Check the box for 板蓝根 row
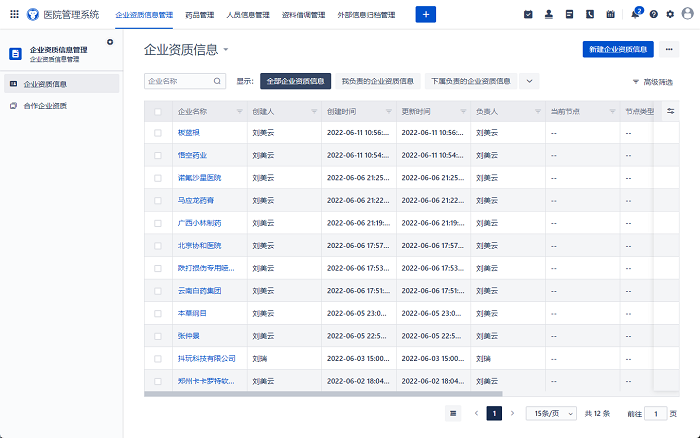700x438 pixels. click(158, 133)
